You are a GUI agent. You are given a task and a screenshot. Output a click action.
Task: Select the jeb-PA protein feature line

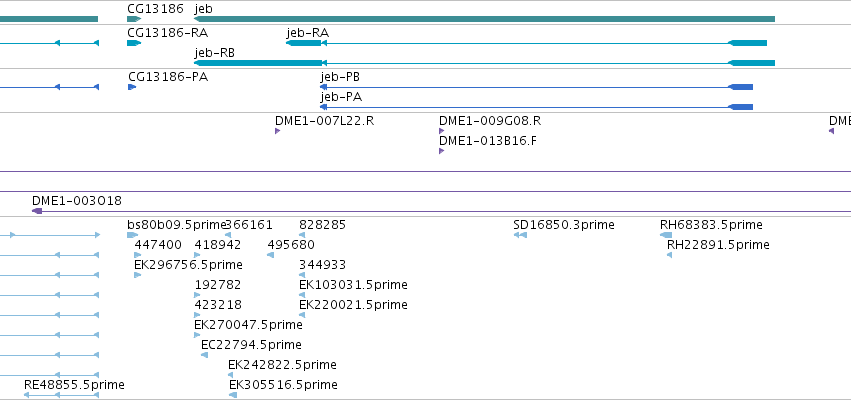click(x=536, y=107)
